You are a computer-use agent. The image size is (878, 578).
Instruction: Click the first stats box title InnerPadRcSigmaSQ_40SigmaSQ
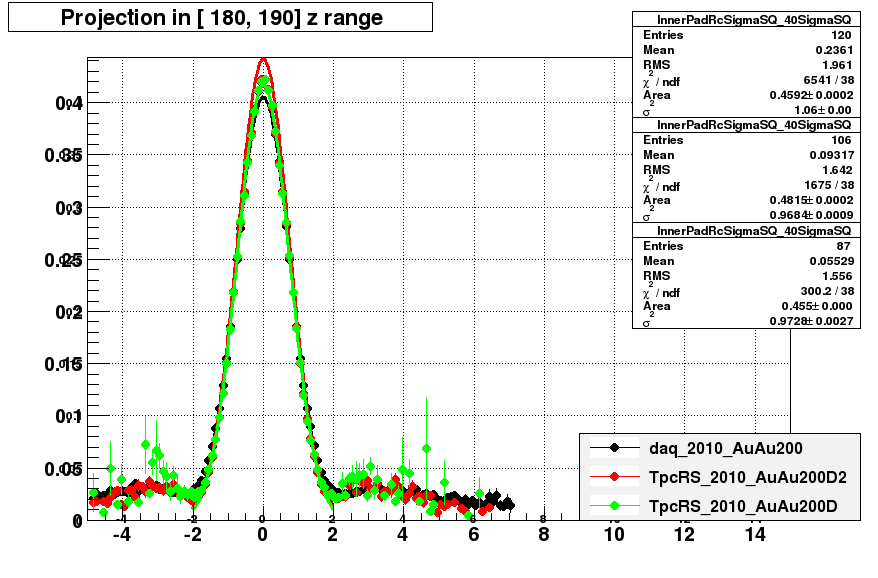tap(754, 20)
